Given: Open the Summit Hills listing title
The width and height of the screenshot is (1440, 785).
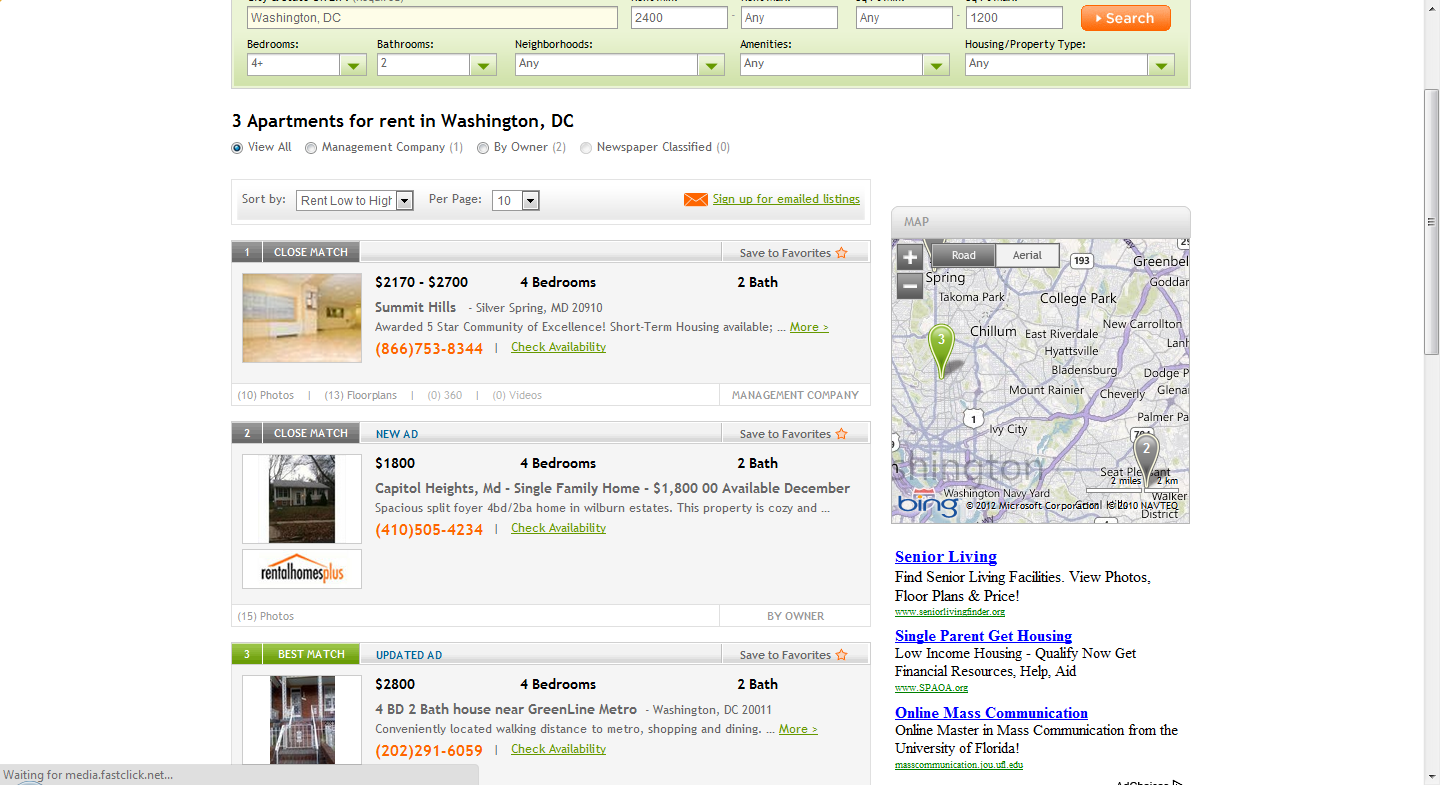Looking at the screenshot, I should coord(415,307).
